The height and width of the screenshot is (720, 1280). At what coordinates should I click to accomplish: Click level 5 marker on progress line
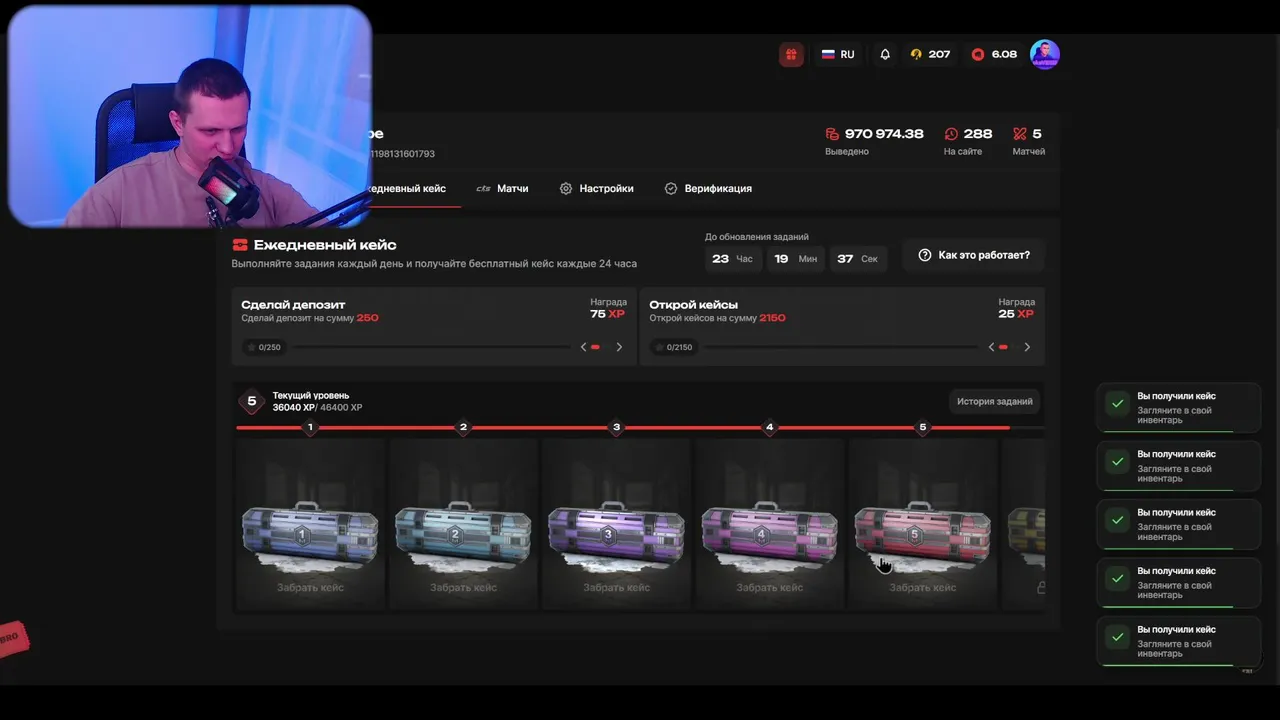pyautogui.click(x=922, y=427)
